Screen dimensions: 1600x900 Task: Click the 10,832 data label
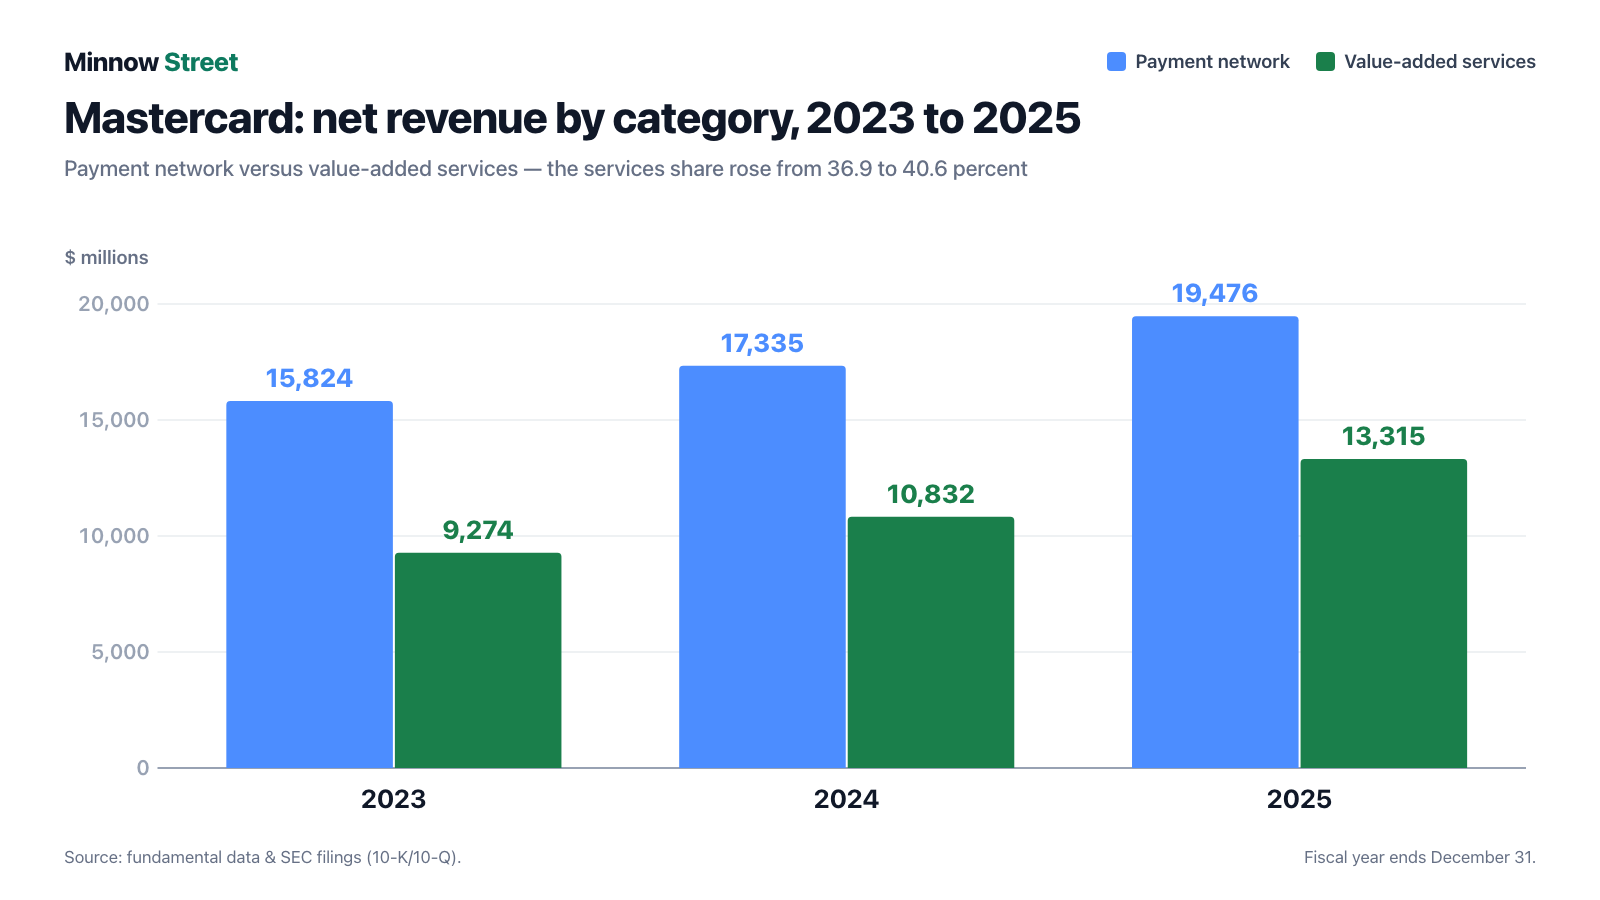point(931,494)
